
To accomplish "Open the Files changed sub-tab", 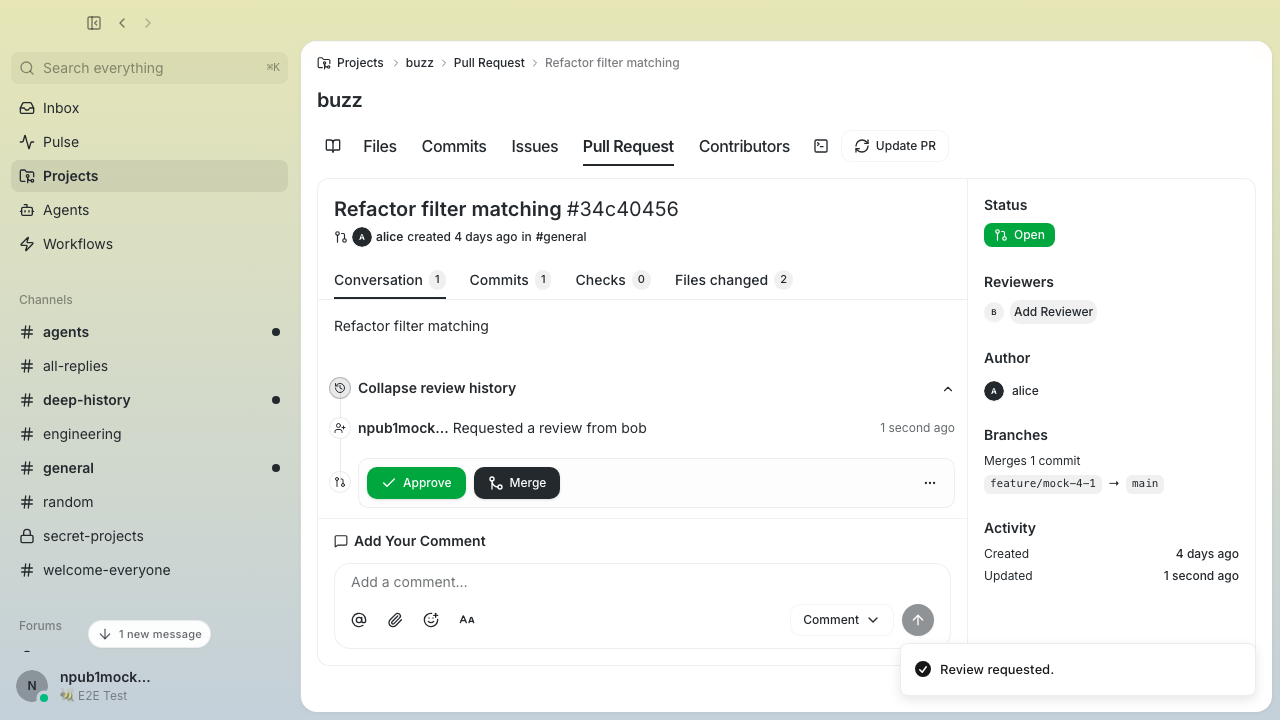I will pos(734,280).
